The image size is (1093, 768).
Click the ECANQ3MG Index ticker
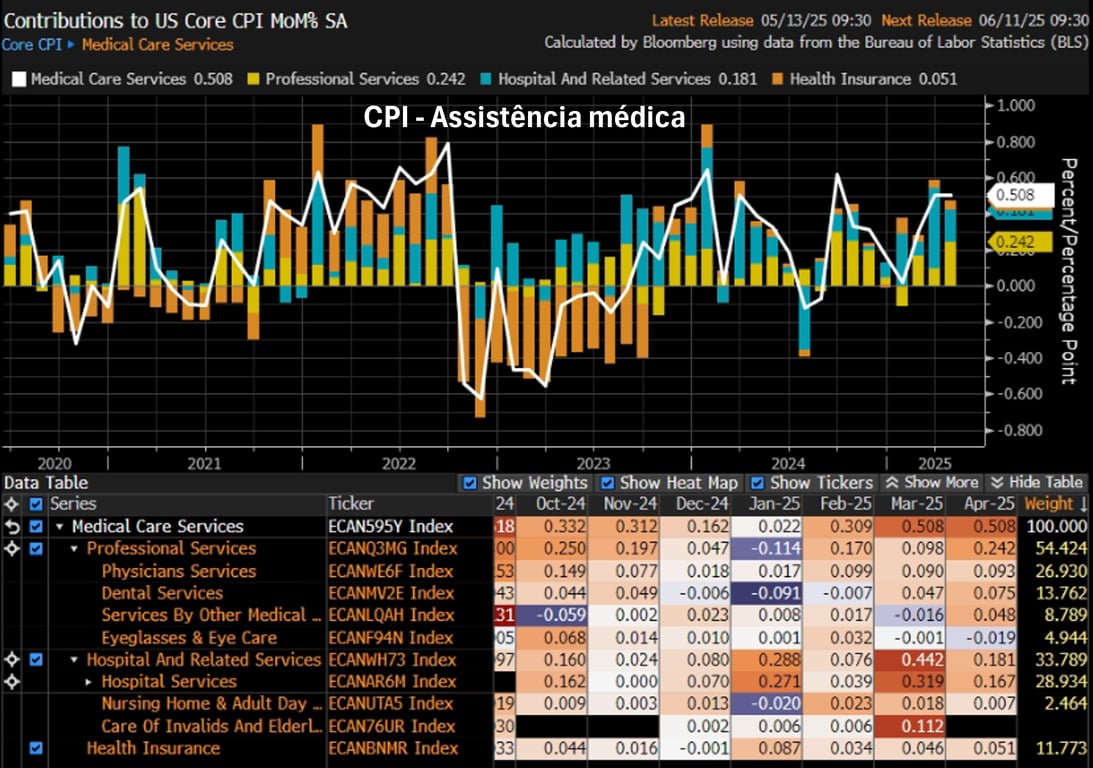tap(393, 548)
